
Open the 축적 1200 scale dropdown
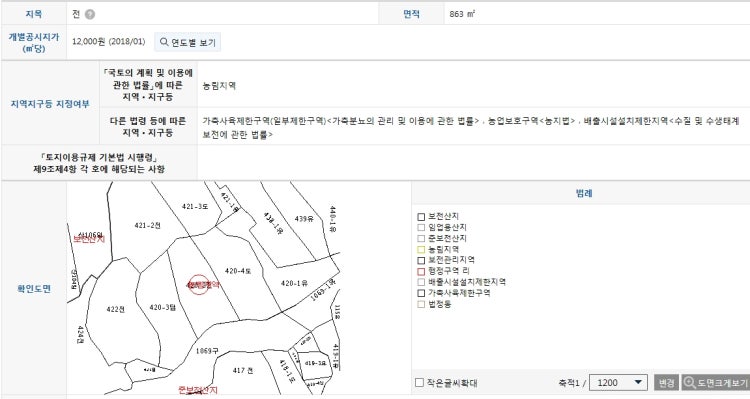point(618,383)
